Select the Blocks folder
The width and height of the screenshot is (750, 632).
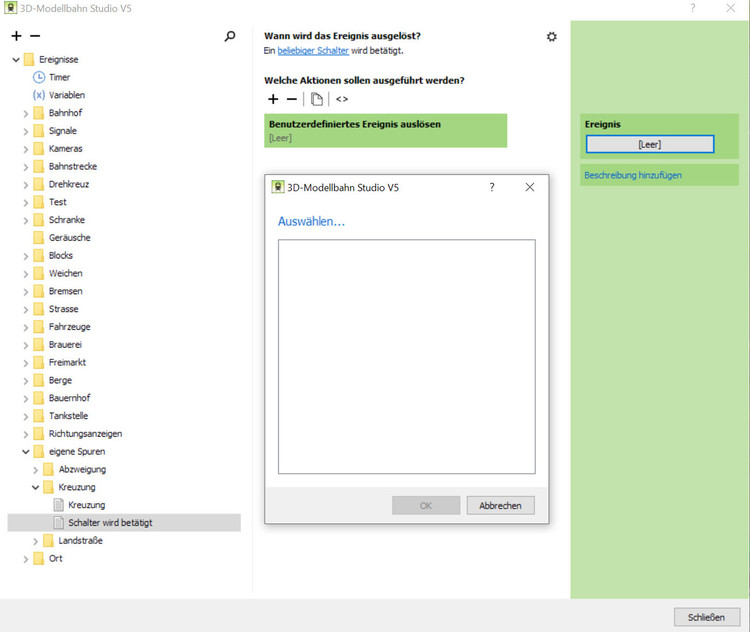coord(61,255)
